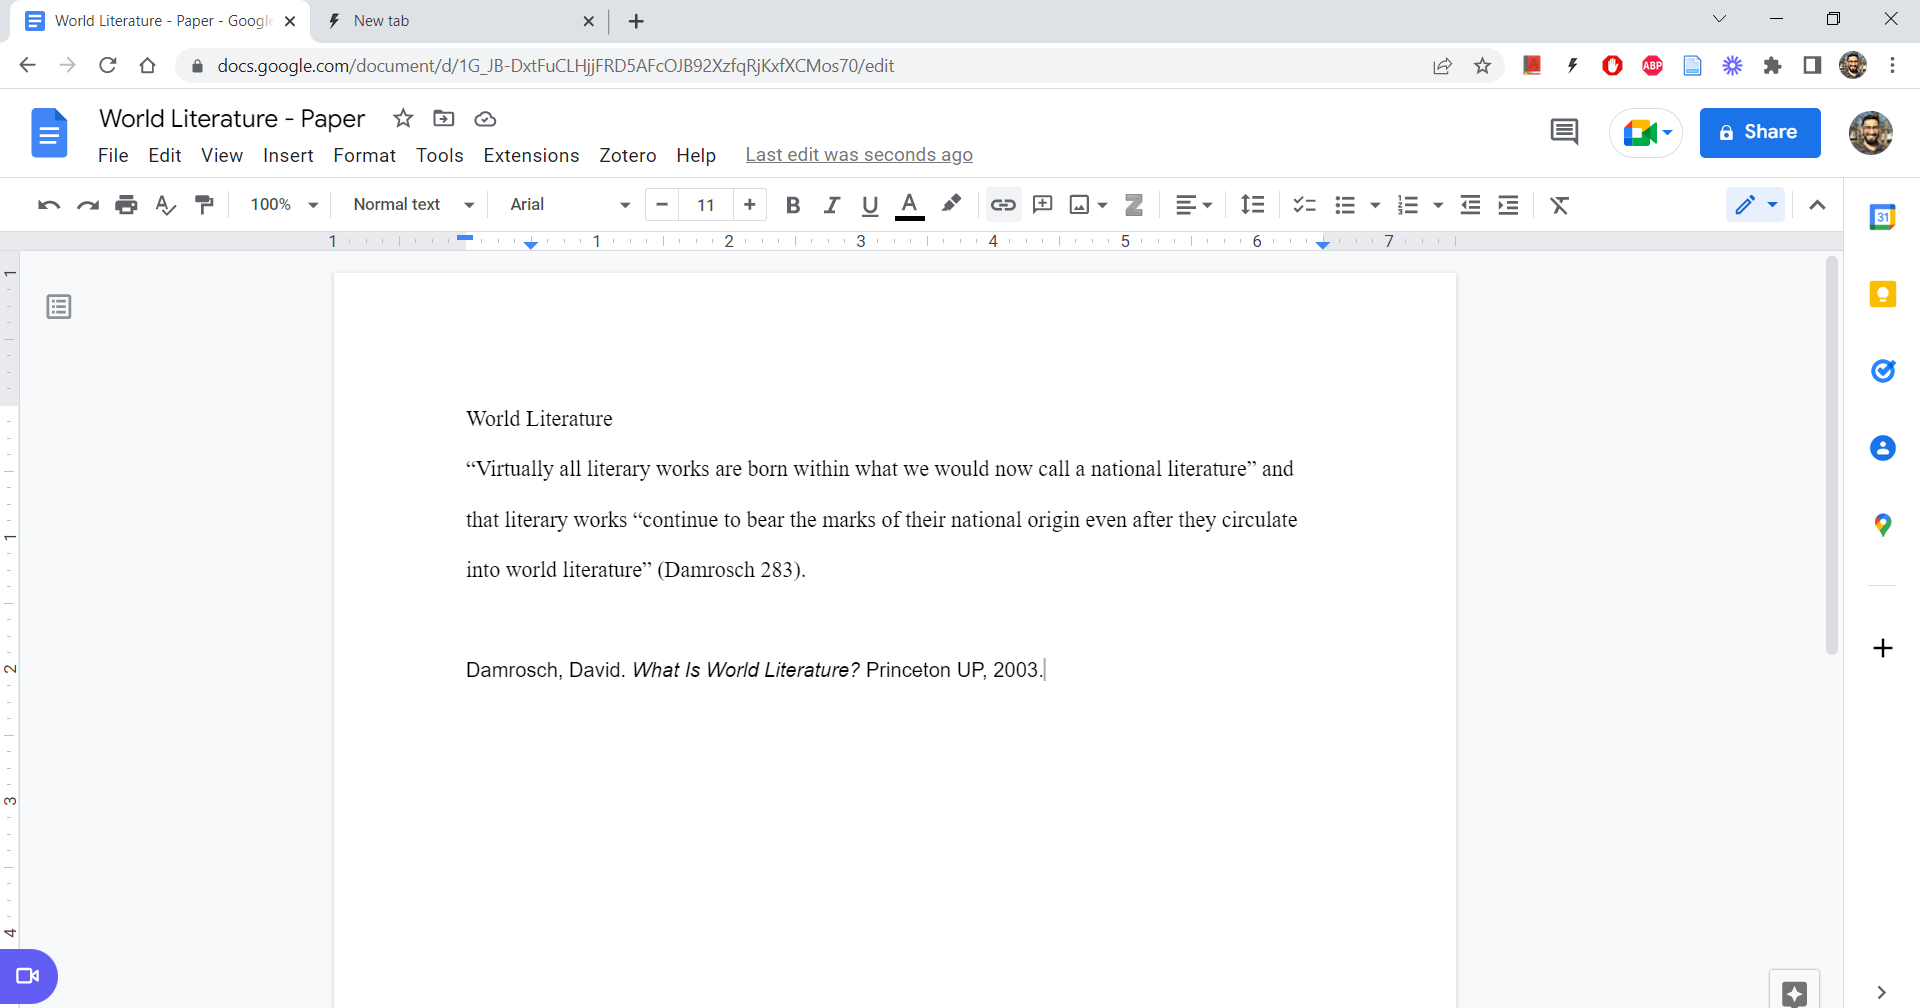Open Google Keep in the side panel
The image size is (1920, 1008).
coord(1884,294)
